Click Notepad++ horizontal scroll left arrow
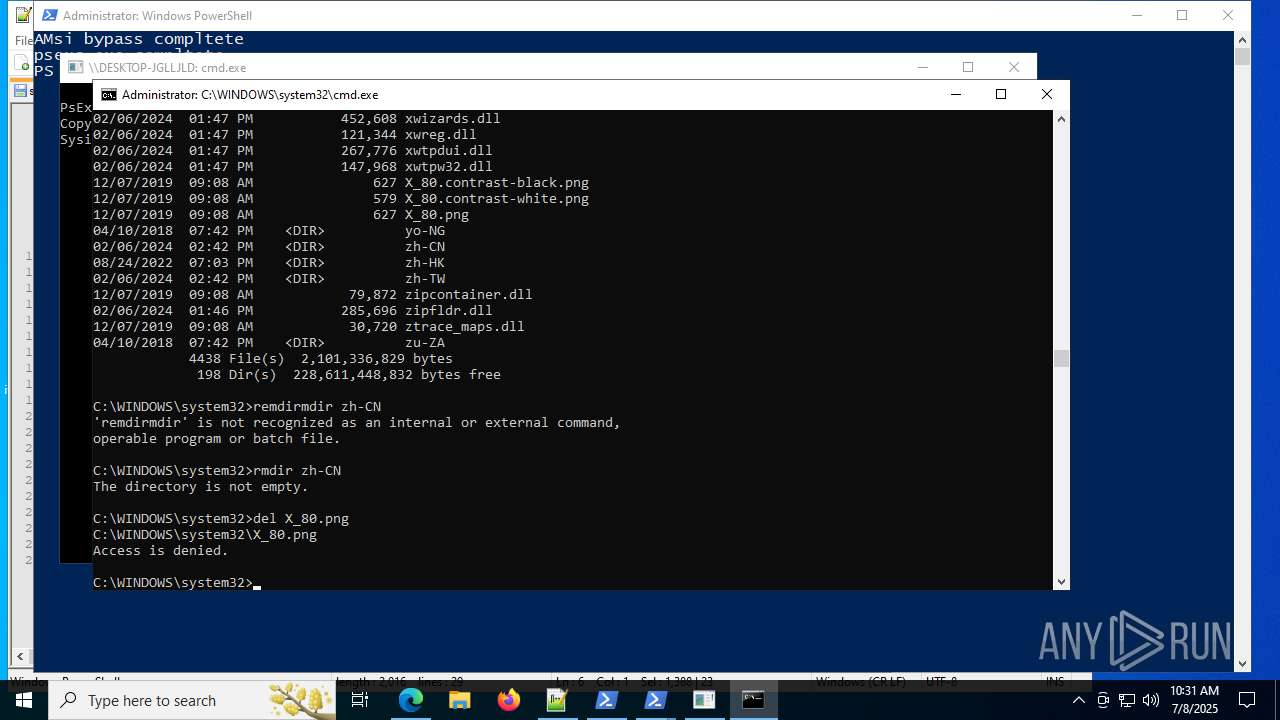This screenshot has width=1280, height=720. click(19, 657)
